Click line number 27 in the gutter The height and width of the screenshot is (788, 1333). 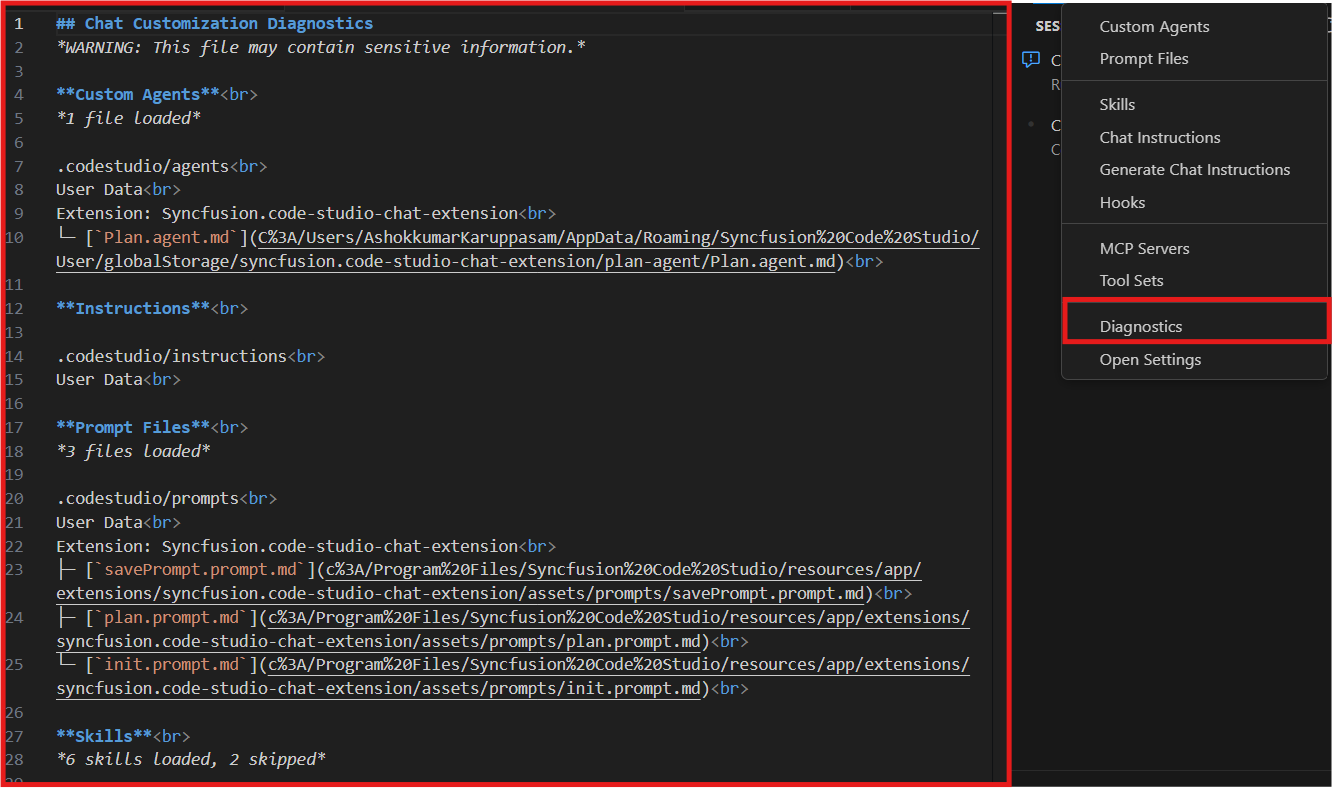click(x=14, y=736)
